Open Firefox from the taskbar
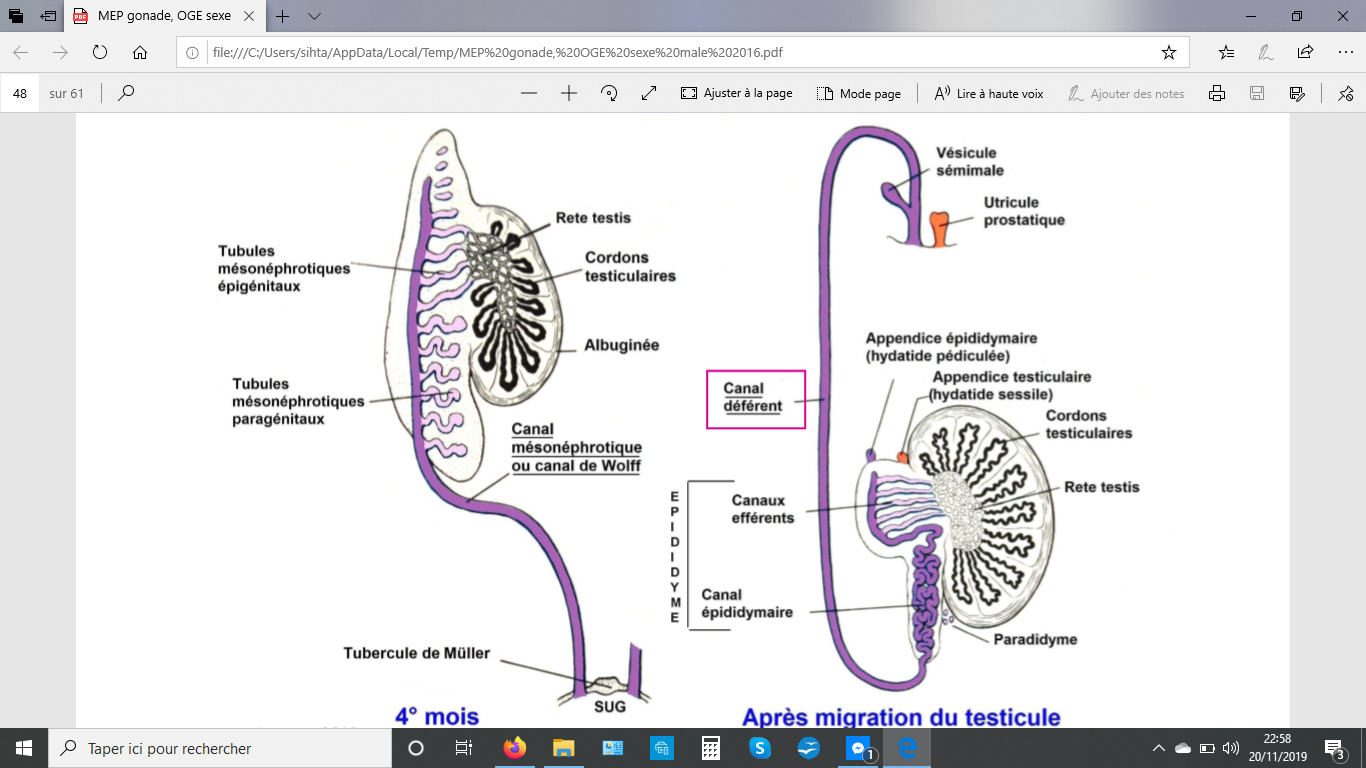This screenshot has width=1366, height=768. [x=514, y=748]
